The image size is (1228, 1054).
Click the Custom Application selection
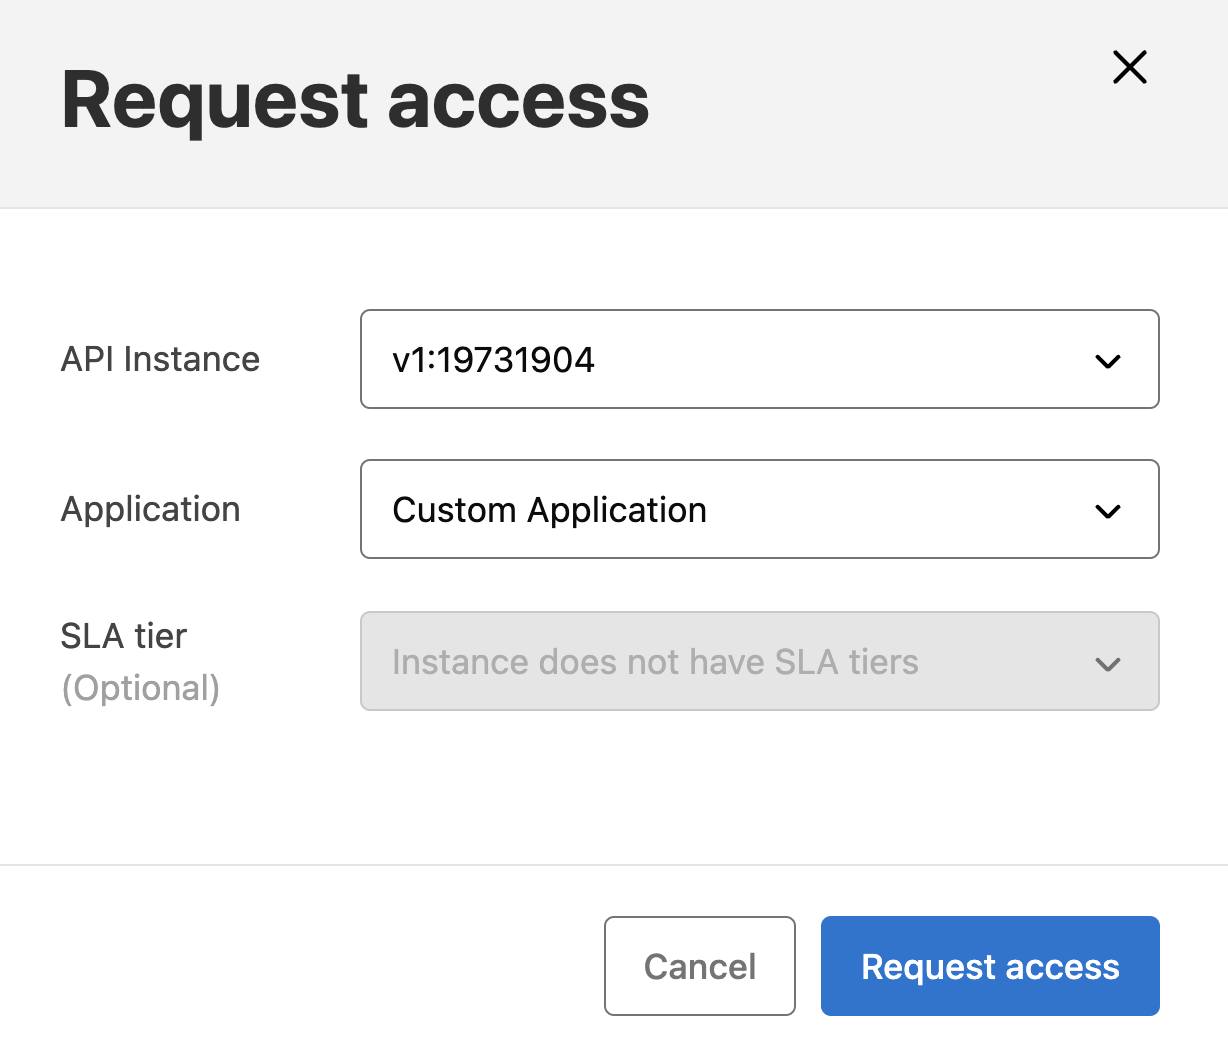549,509
